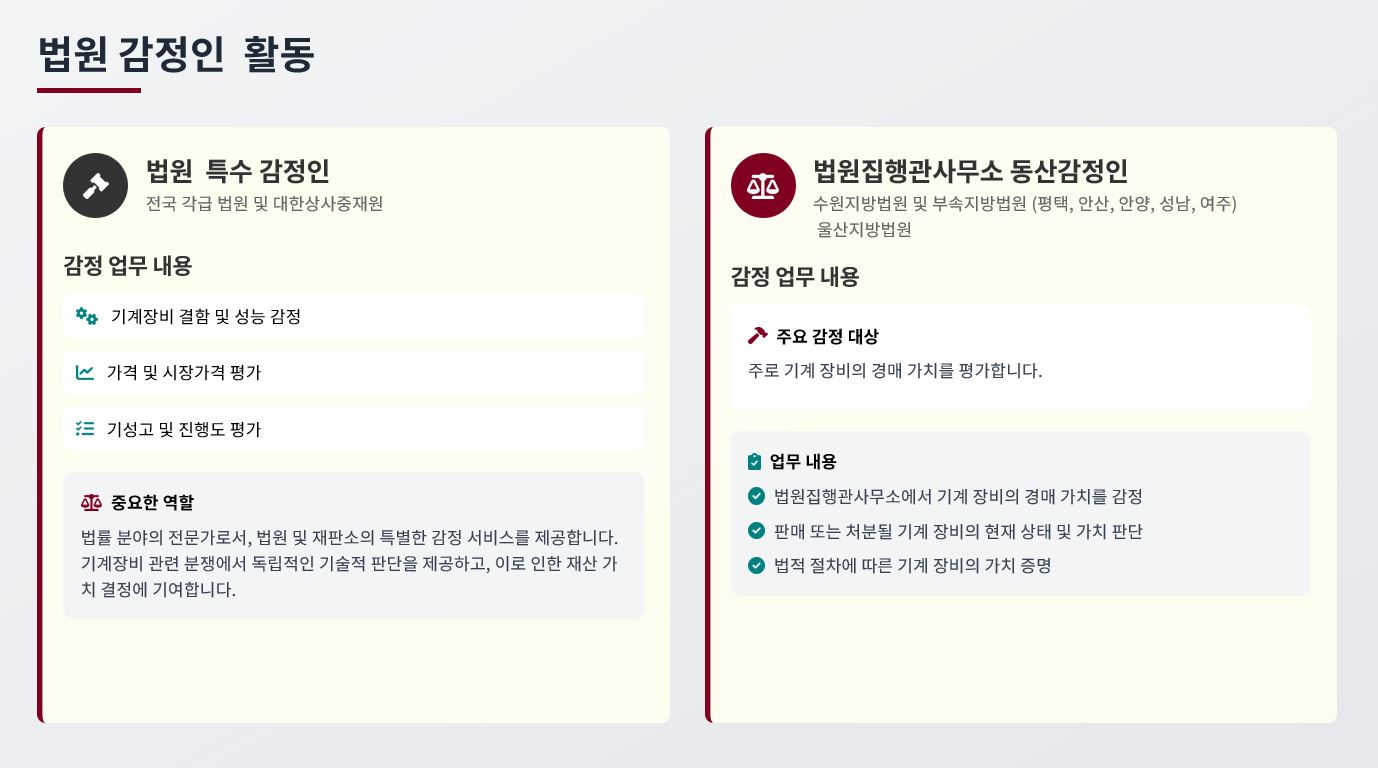Click the small scale icon beside 중요한 역할
Viewport: 1378px width, 768px height.
coord(91,502)
